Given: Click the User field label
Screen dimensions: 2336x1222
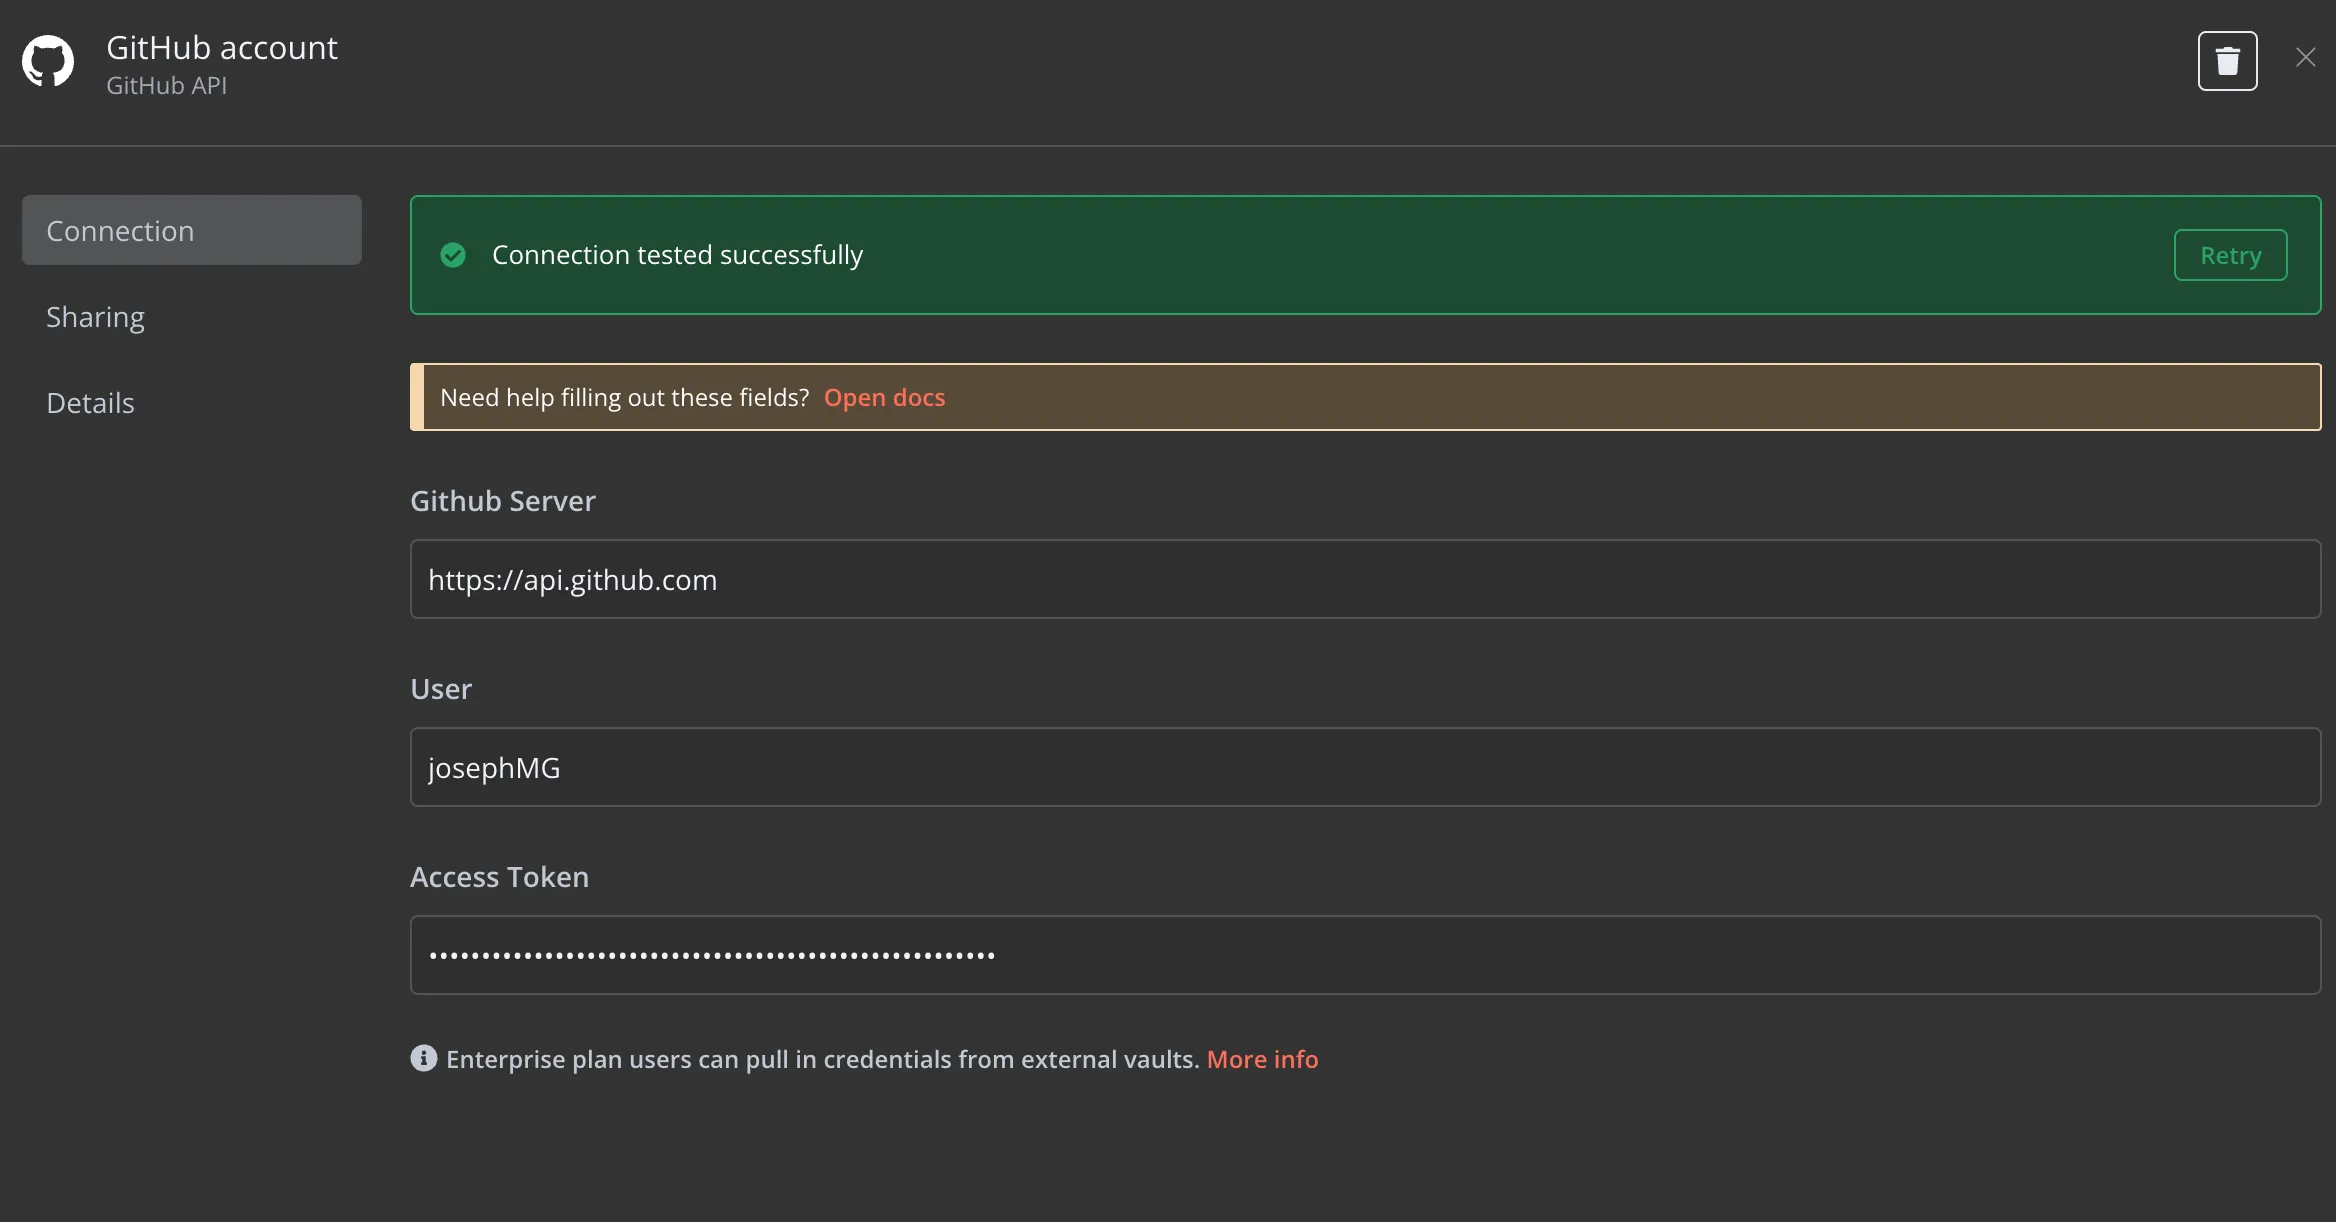Looking at the screenshot, I should [x=441, y=689].
